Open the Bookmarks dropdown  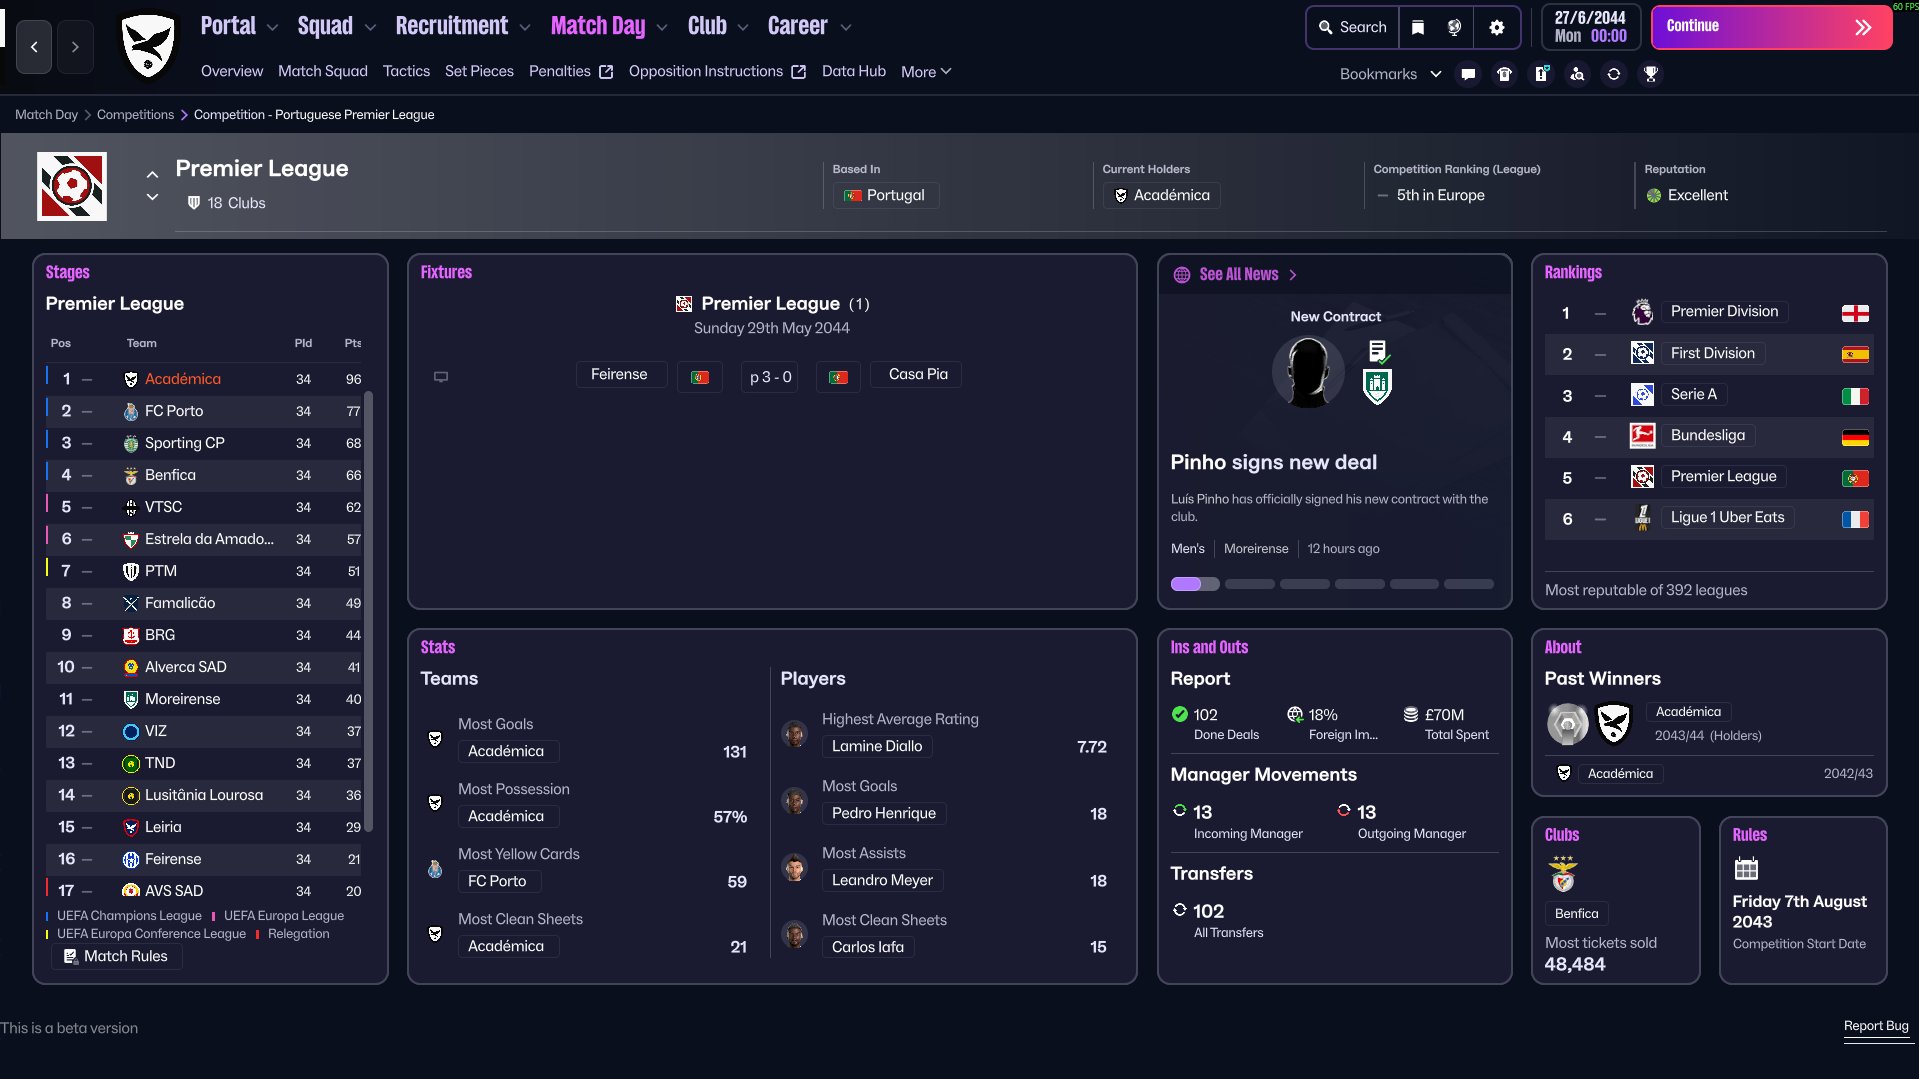(1390, 74)
